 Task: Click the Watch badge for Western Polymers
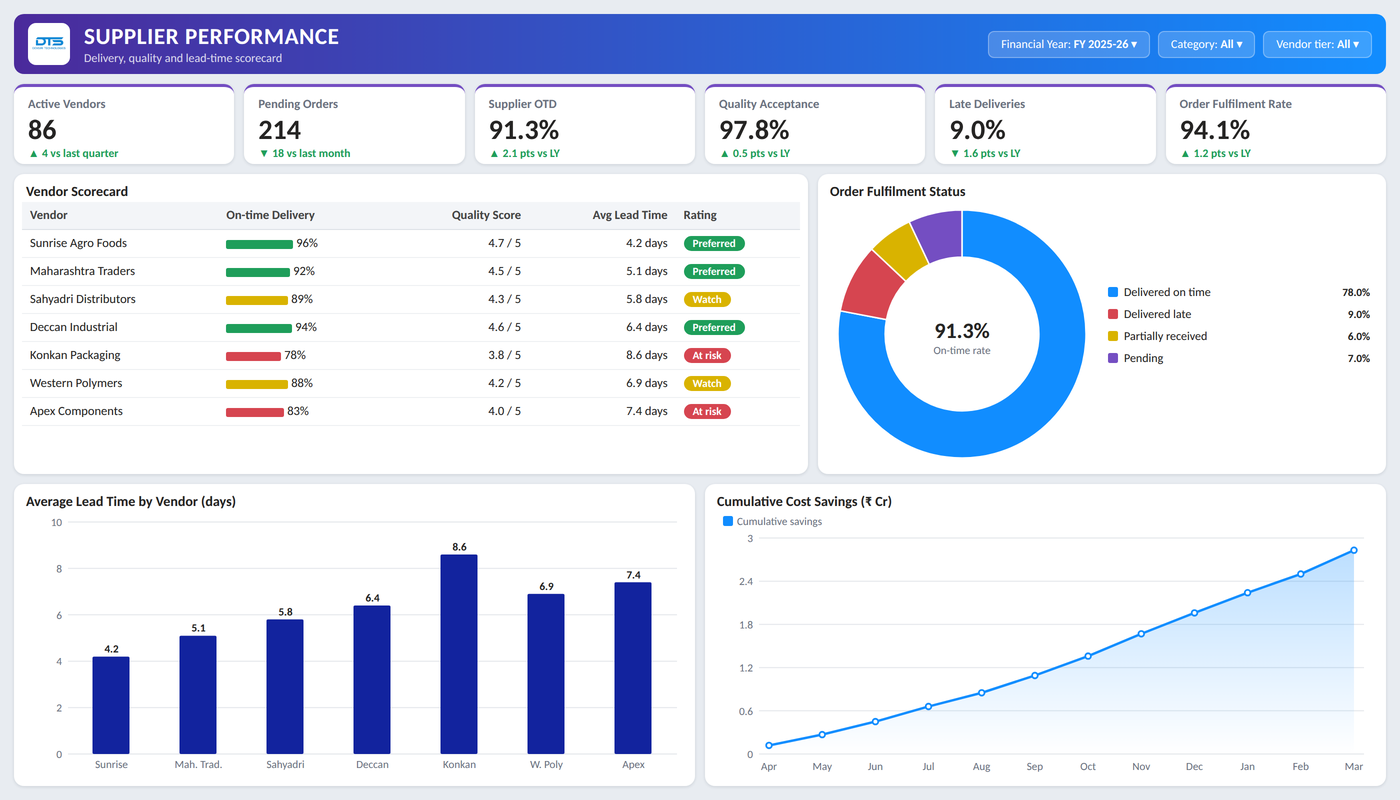click(707, 383)
